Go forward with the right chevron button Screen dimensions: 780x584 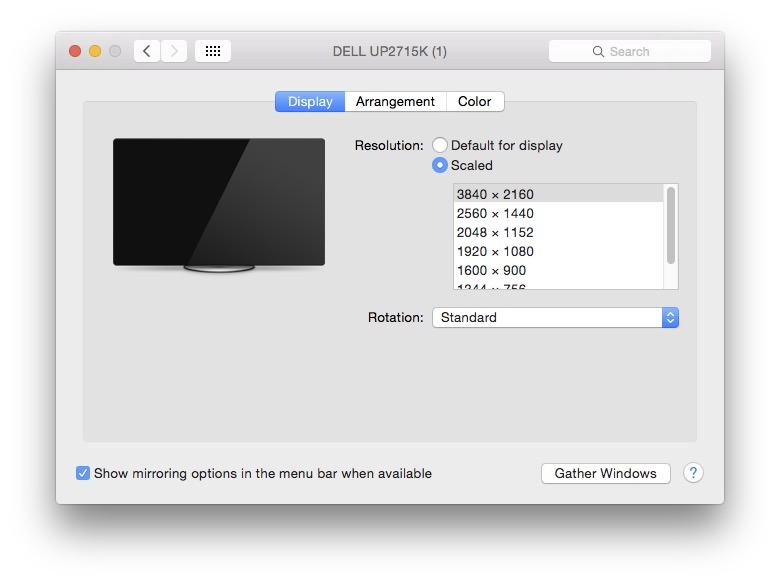point(174,51)
